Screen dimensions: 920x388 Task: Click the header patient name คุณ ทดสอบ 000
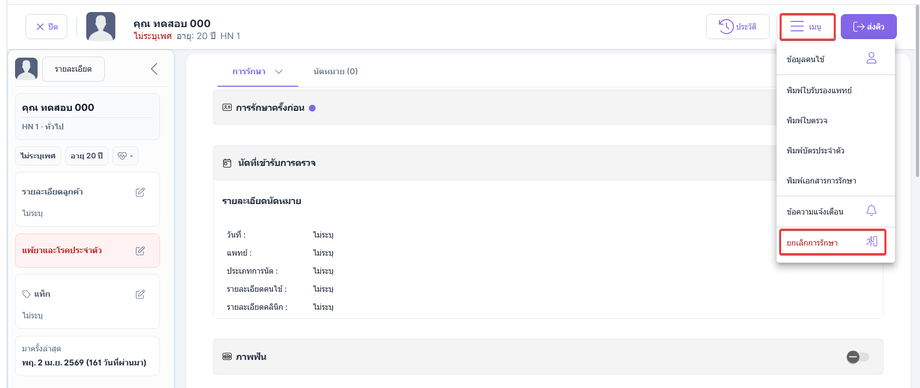point(172,23)
